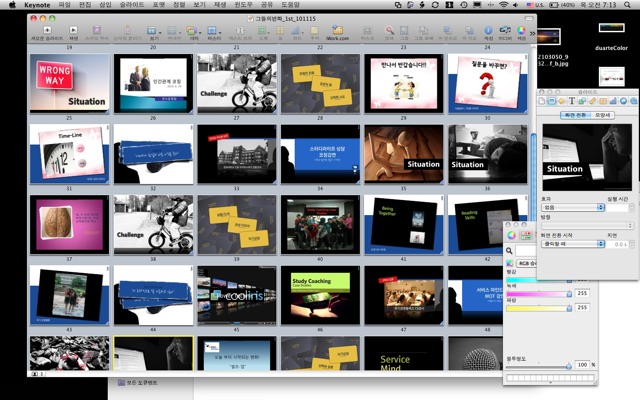Click the Wi-Fi status icon
Screen dimensions: 640x400
504,5
